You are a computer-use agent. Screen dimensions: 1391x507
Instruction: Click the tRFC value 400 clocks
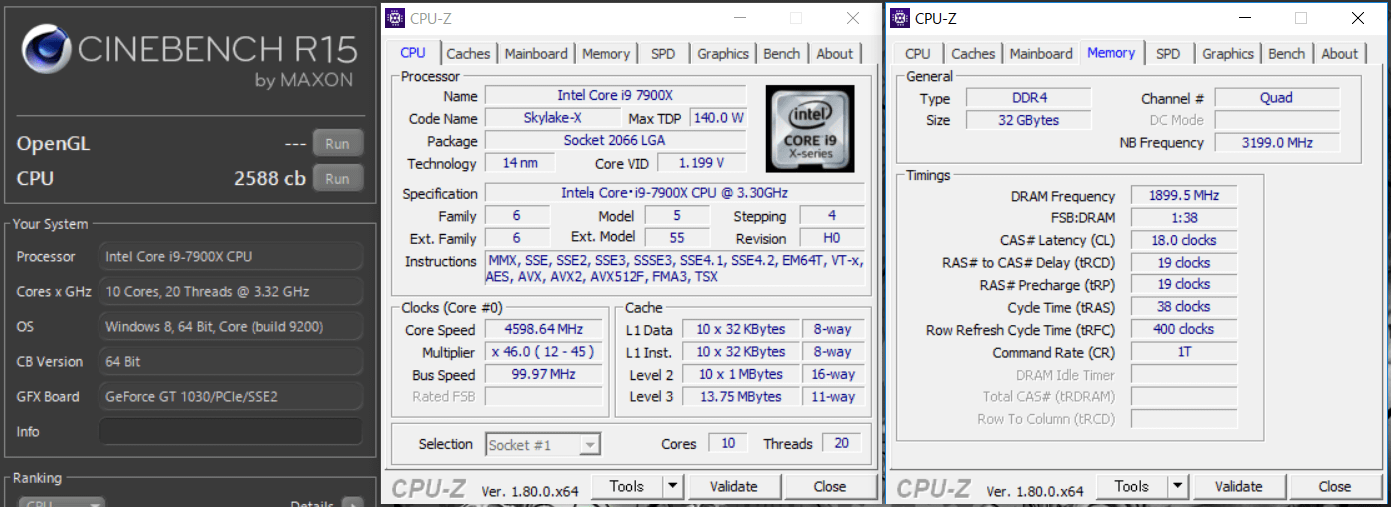(x=1185, y=329)
